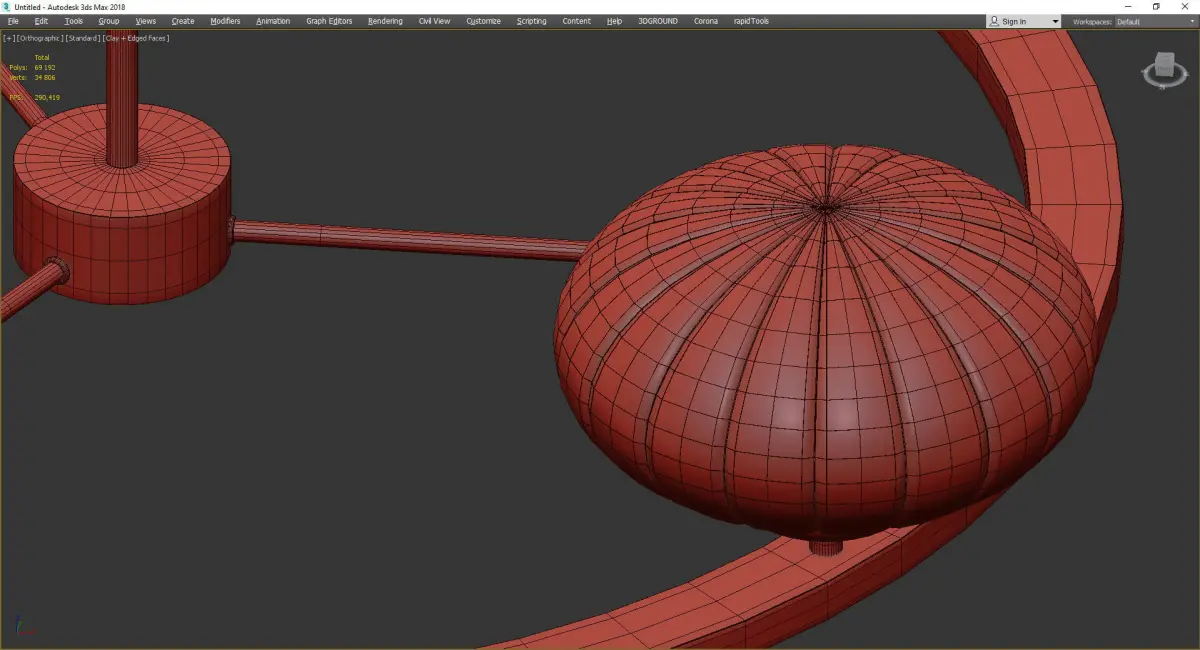The width and height of the screenshot is (1200, 650).
Task: Open the Tools menu
Action: coord(74,21)
